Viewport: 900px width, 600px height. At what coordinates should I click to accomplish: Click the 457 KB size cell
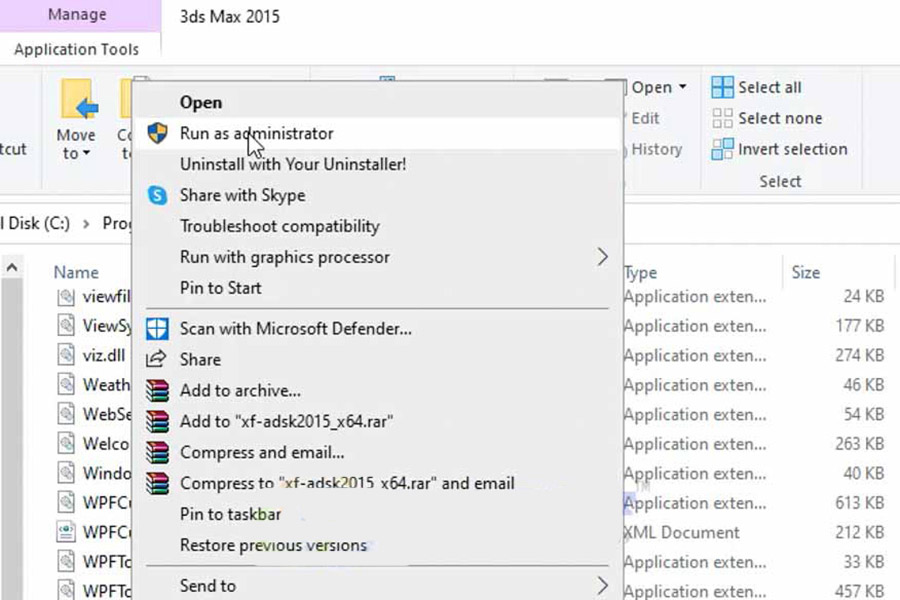point(859,591)
